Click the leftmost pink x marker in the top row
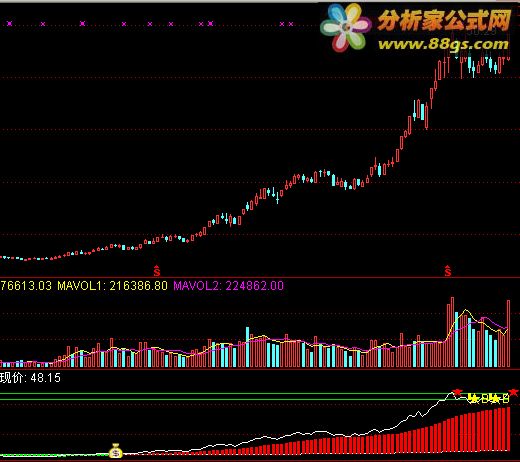 pos(9,24)
